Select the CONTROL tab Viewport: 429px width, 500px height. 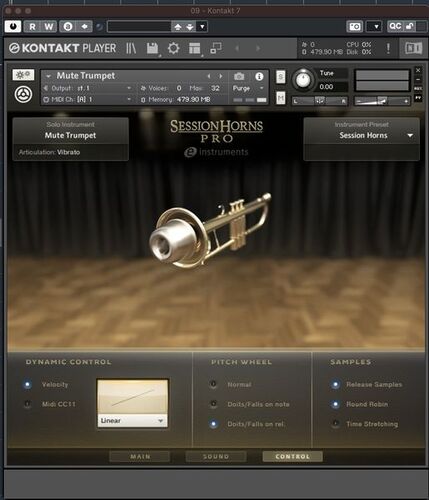(x=293, y=456)
